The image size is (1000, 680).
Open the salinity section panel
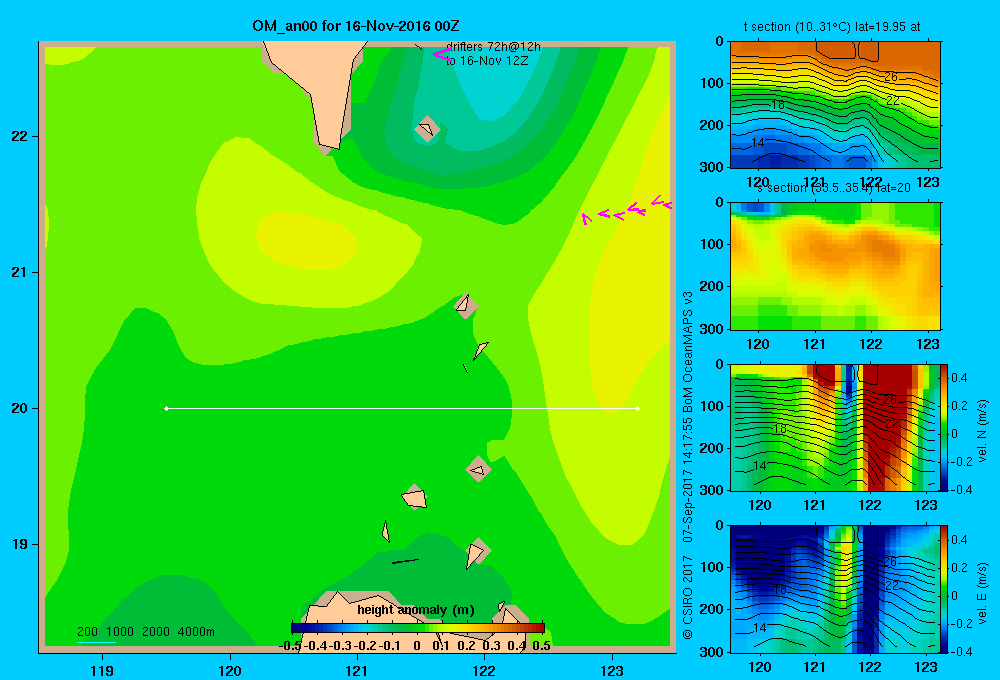point(835,266)
